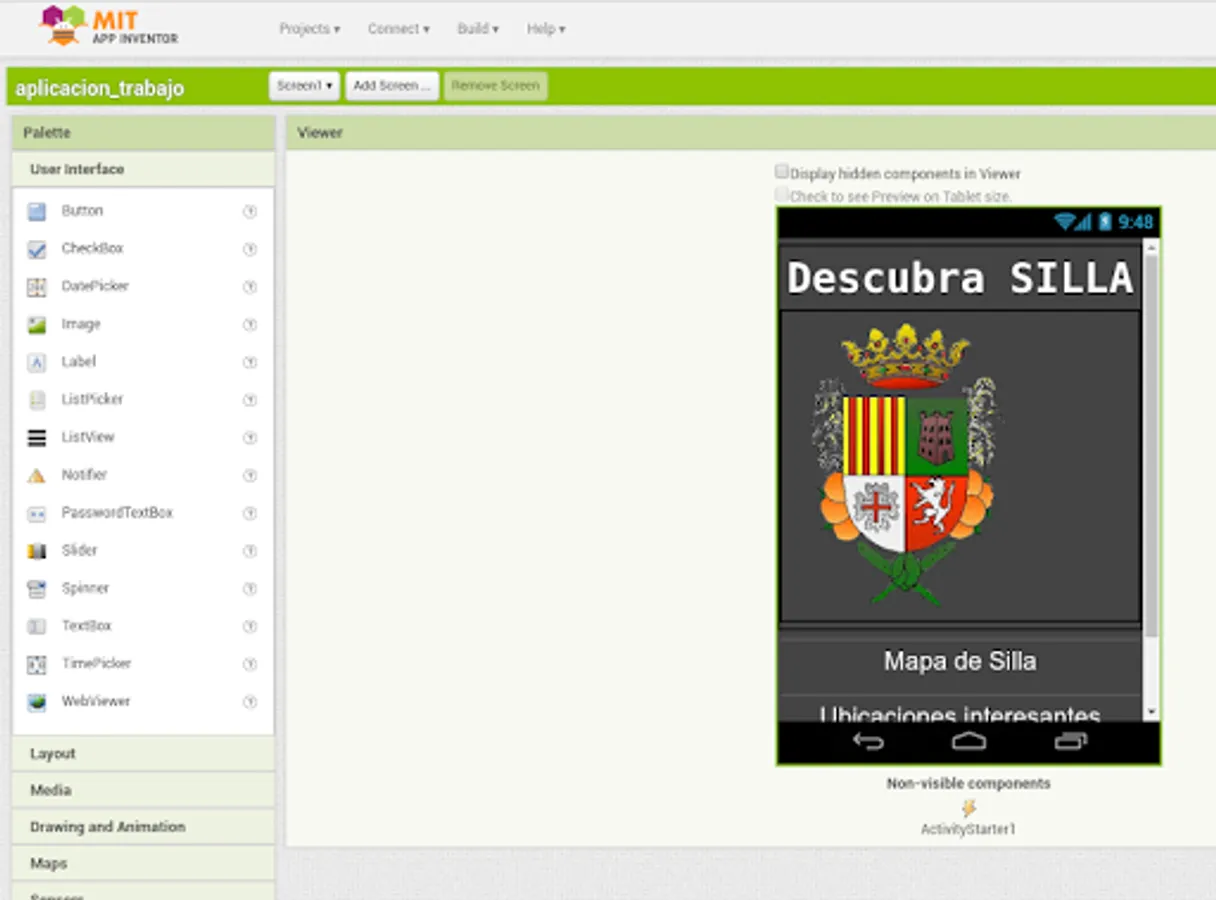Expand the Drawing and Animation section
This screenshot has height=900, width=1216.
[x=143, y=827]
